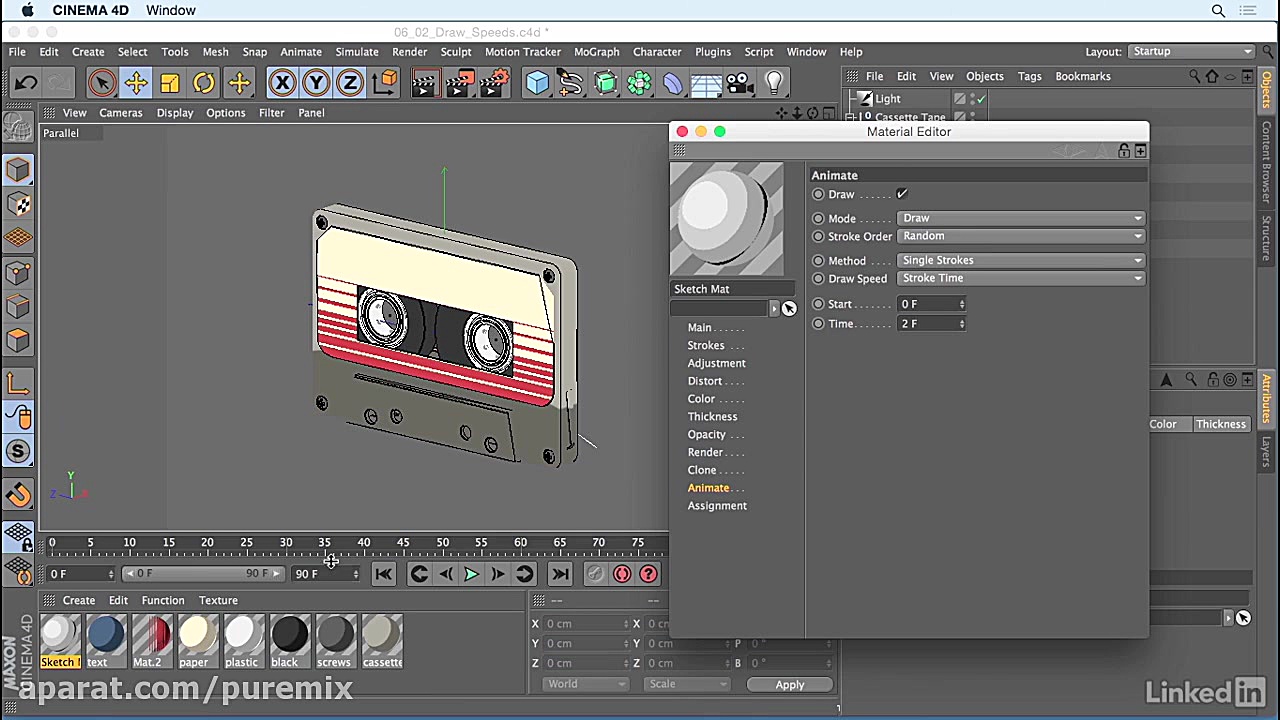Select the paper material swatch
1280x720 pixels.
[x=196, y=640]
